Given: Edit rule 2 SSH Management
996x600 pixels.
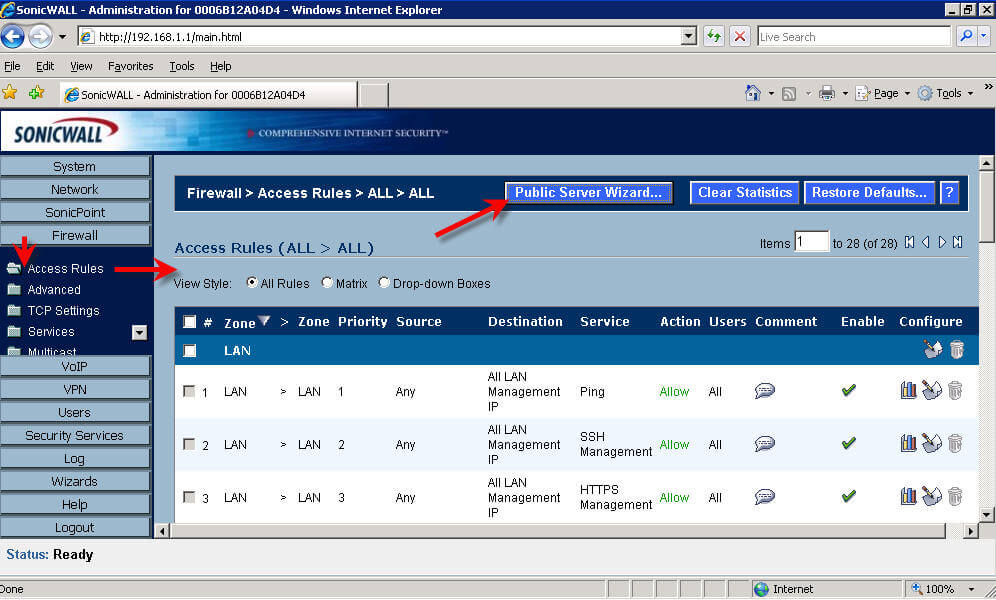Looking at the screenshot, I should pyautogui.click(x=932, y=443).
